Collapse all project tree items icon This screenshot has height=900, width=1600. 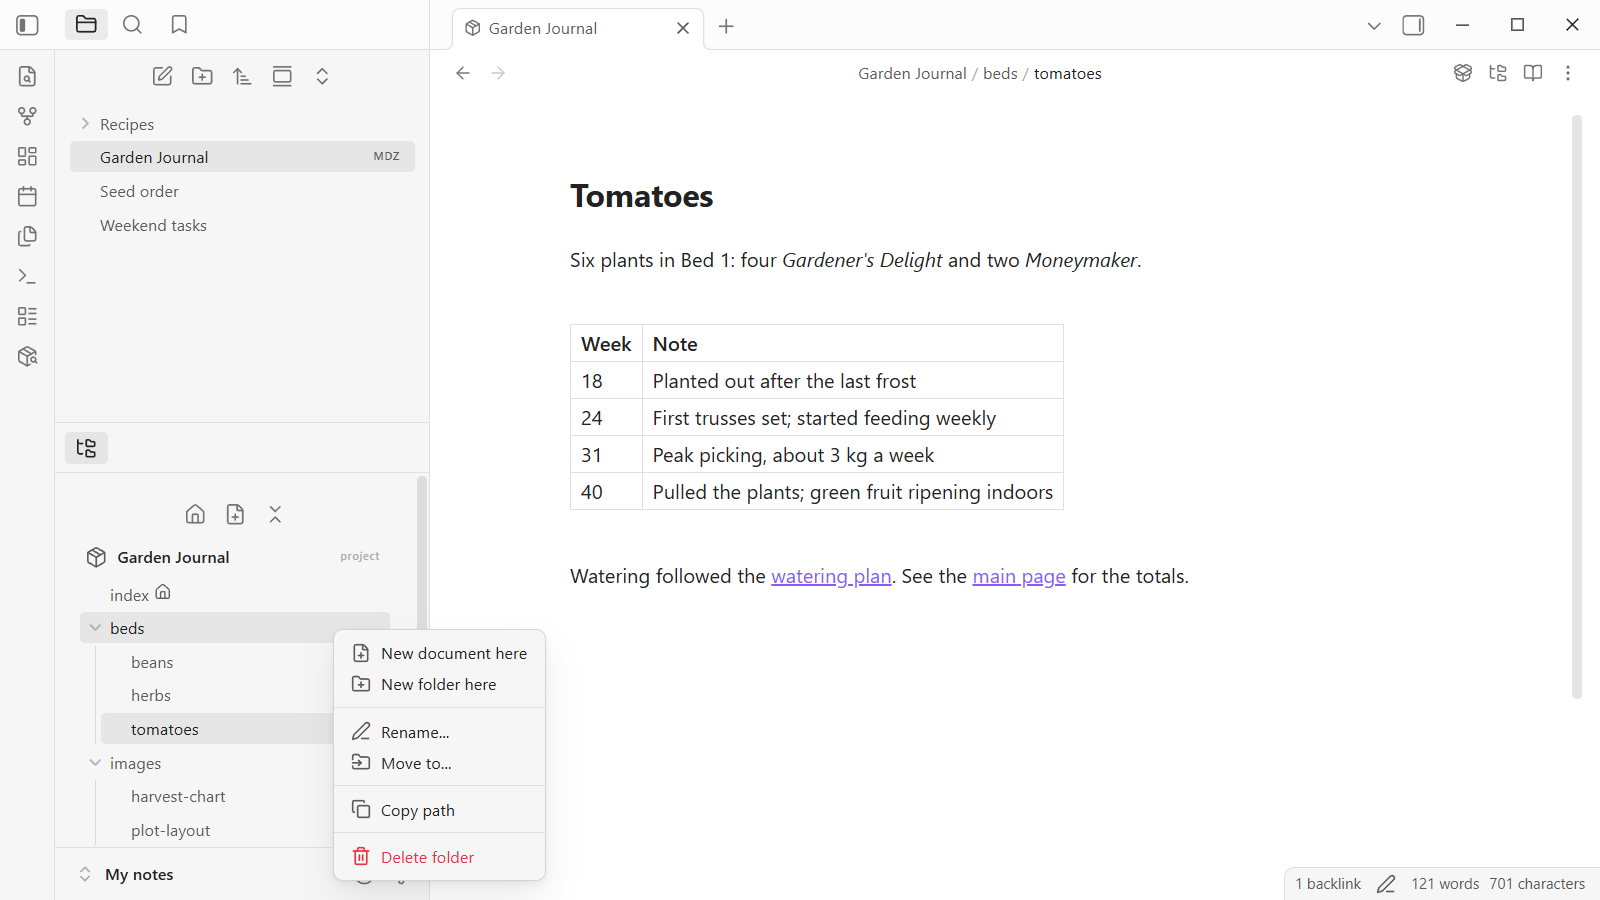[275, 514]
